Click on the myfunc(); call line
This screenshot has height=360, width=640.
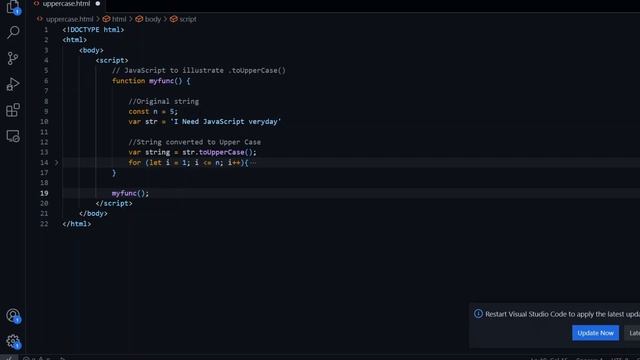point(130,193)
